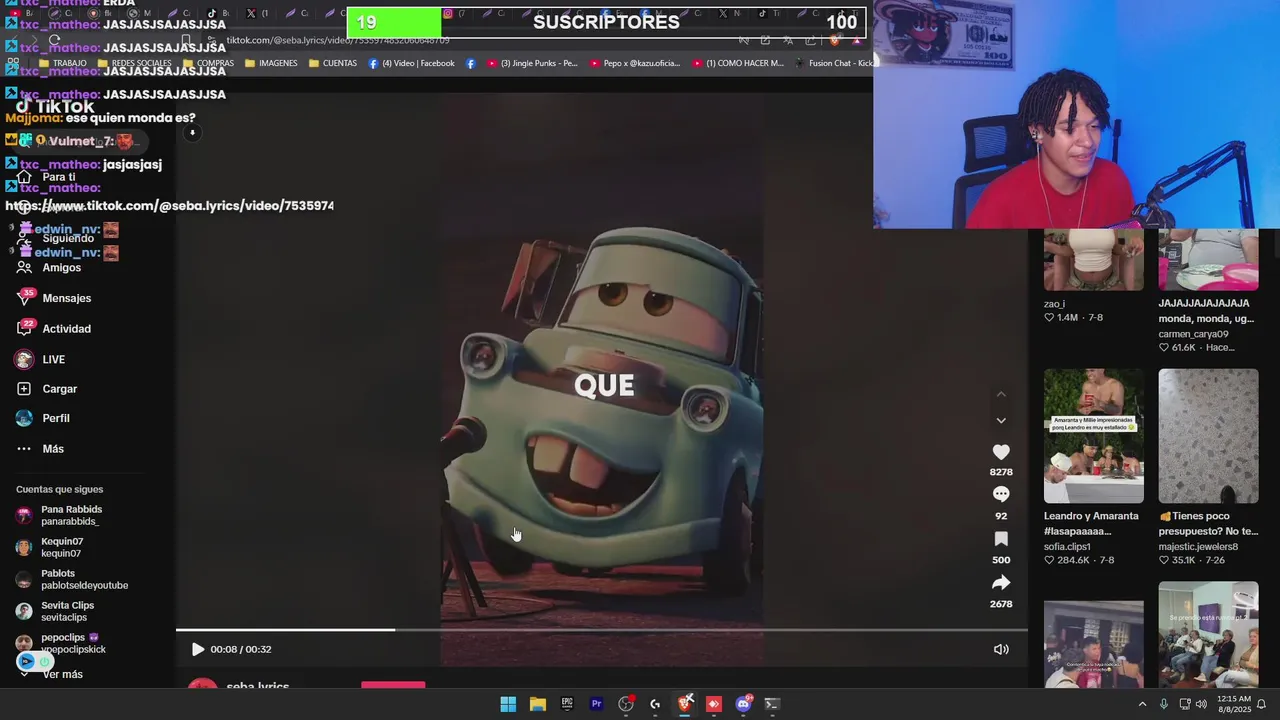Click the browser address bar URL
The image size is (1280, 720).
click(x=338, y=41)
